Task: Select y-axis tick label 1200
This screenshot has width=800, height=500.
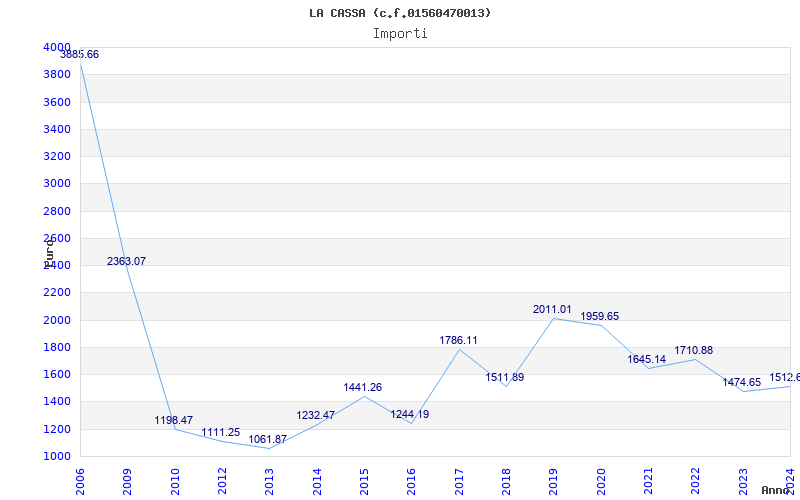Action: coord(57,429)
